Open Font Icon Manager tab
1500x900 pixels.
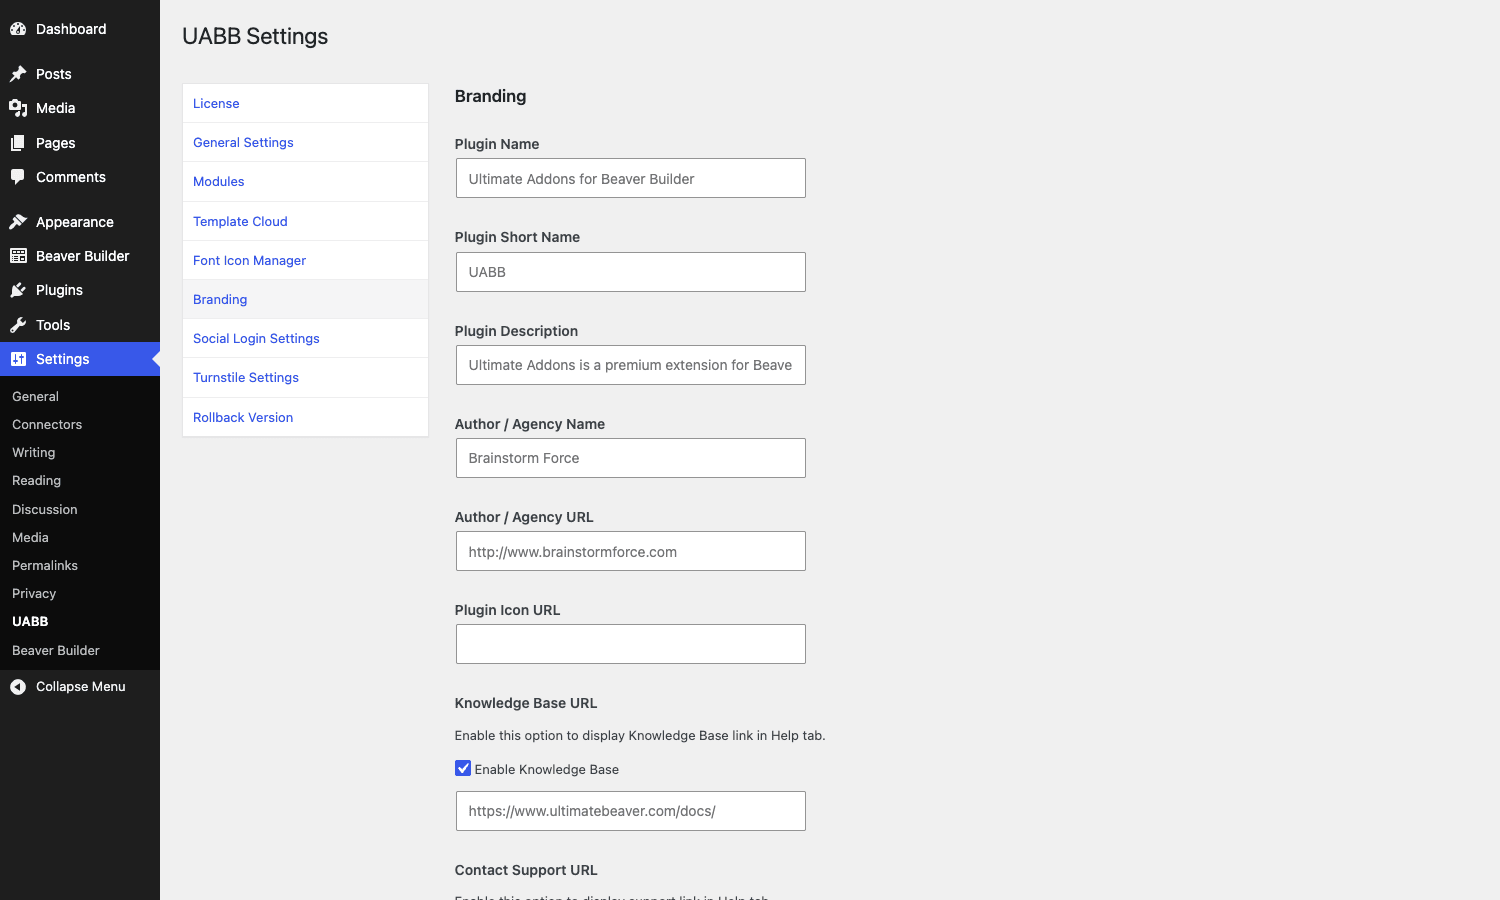click(x=305, y=260)
